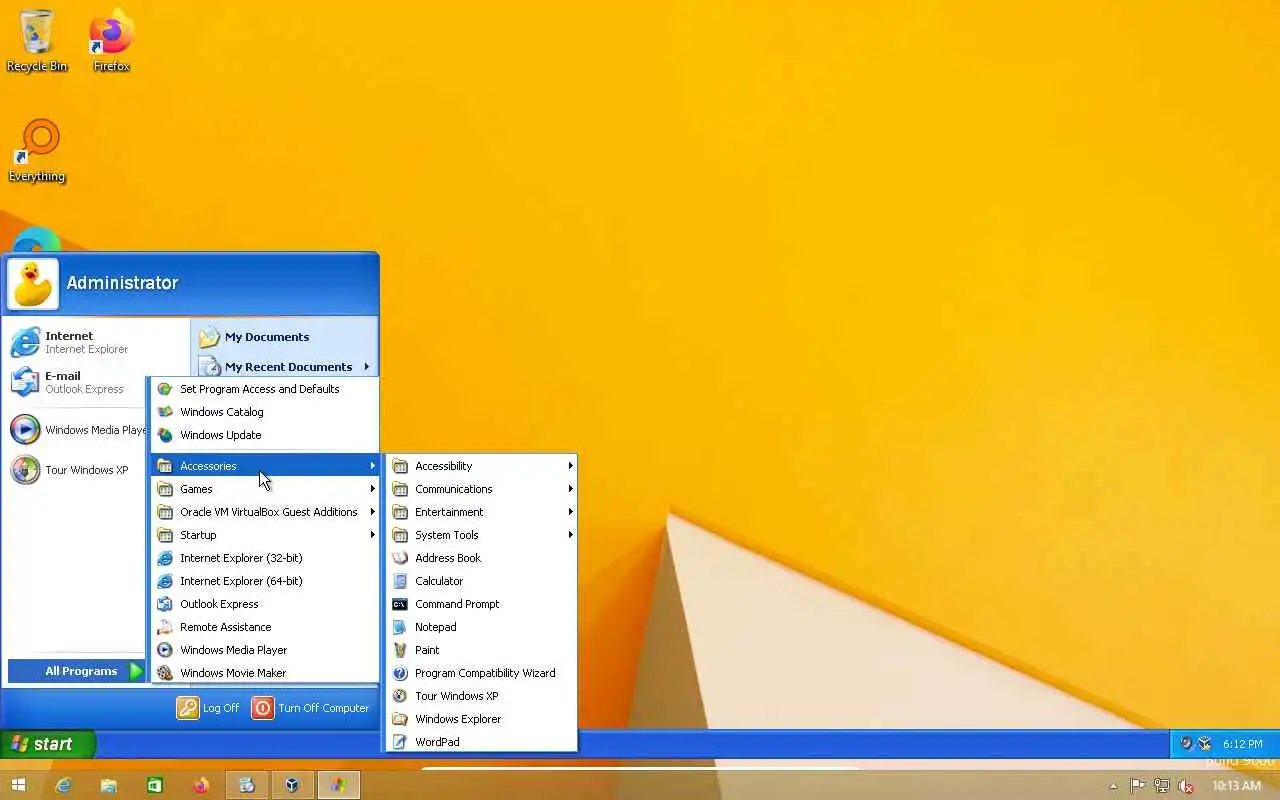Open File Explorer on the host taskbar
Screen dimensions: 1280x800
pyautogui.click(x=108, y=785)
